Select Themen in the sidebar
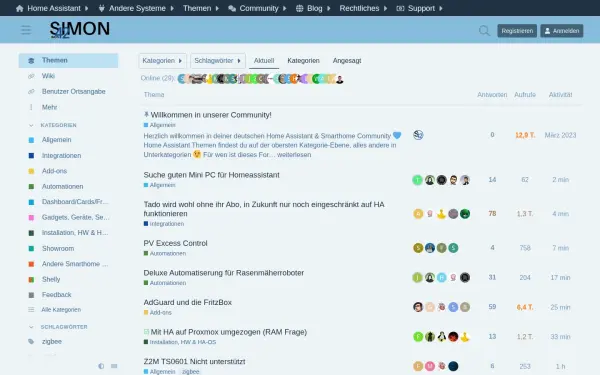Viewport: 600px width, 375px height. [68, 60]
